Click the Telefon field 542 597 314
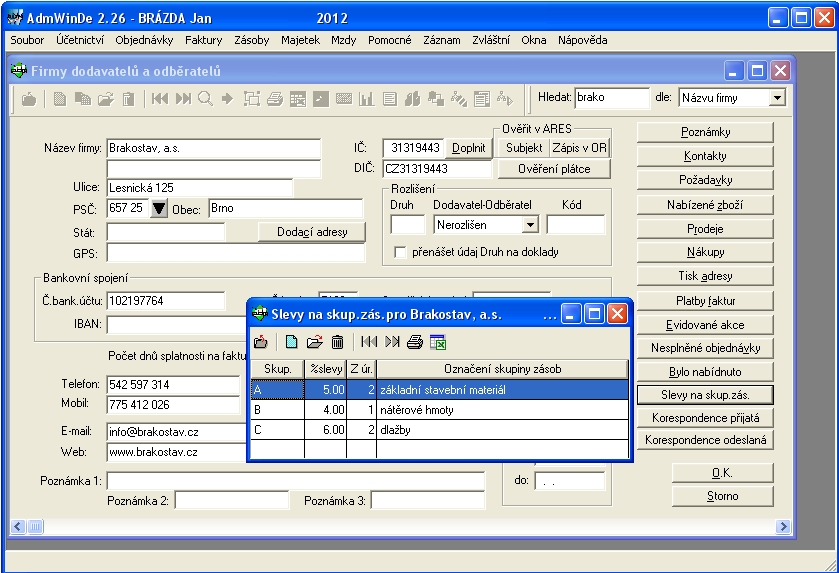Viewport: 839px width, 573px height. click(173, 385)
